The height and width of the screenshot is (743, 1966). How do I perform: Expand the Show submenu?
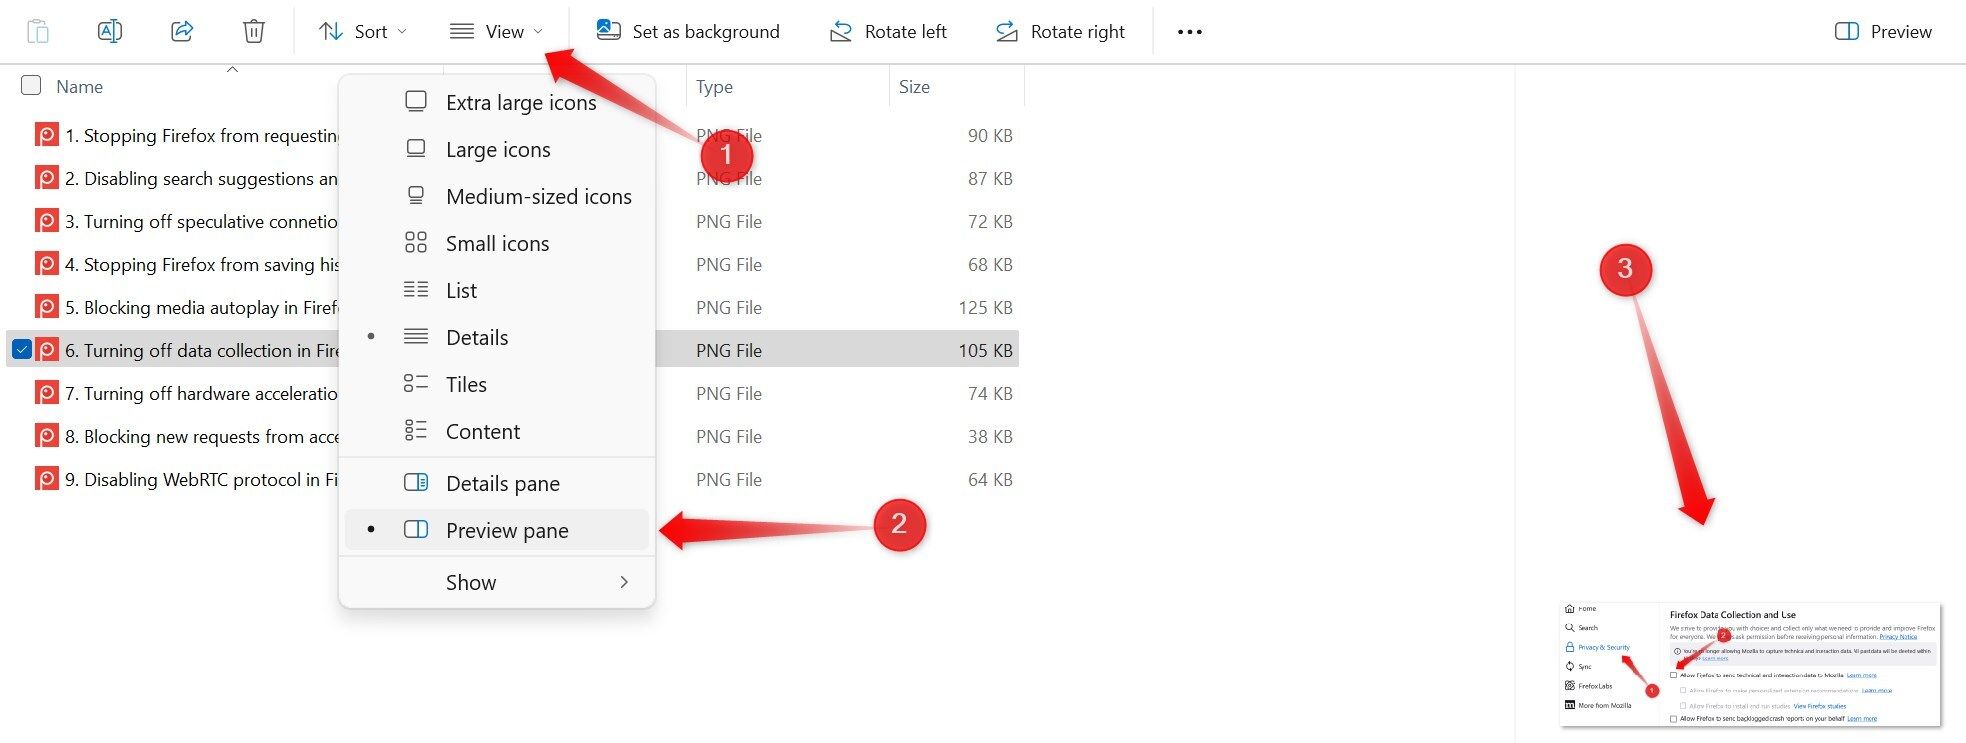(496, 582)
